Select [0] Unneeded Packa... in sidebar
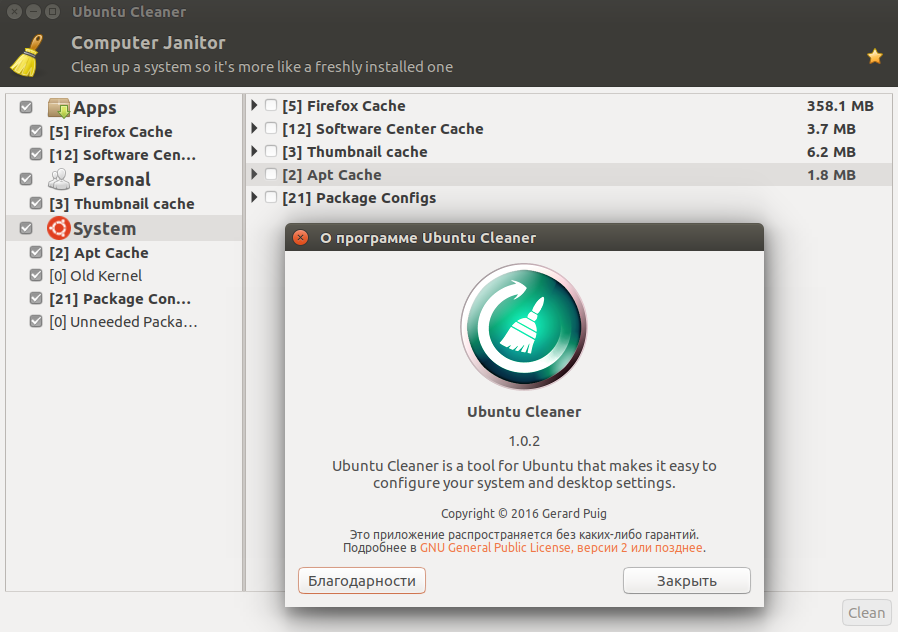898x632 pixels. tap(123, 322)
